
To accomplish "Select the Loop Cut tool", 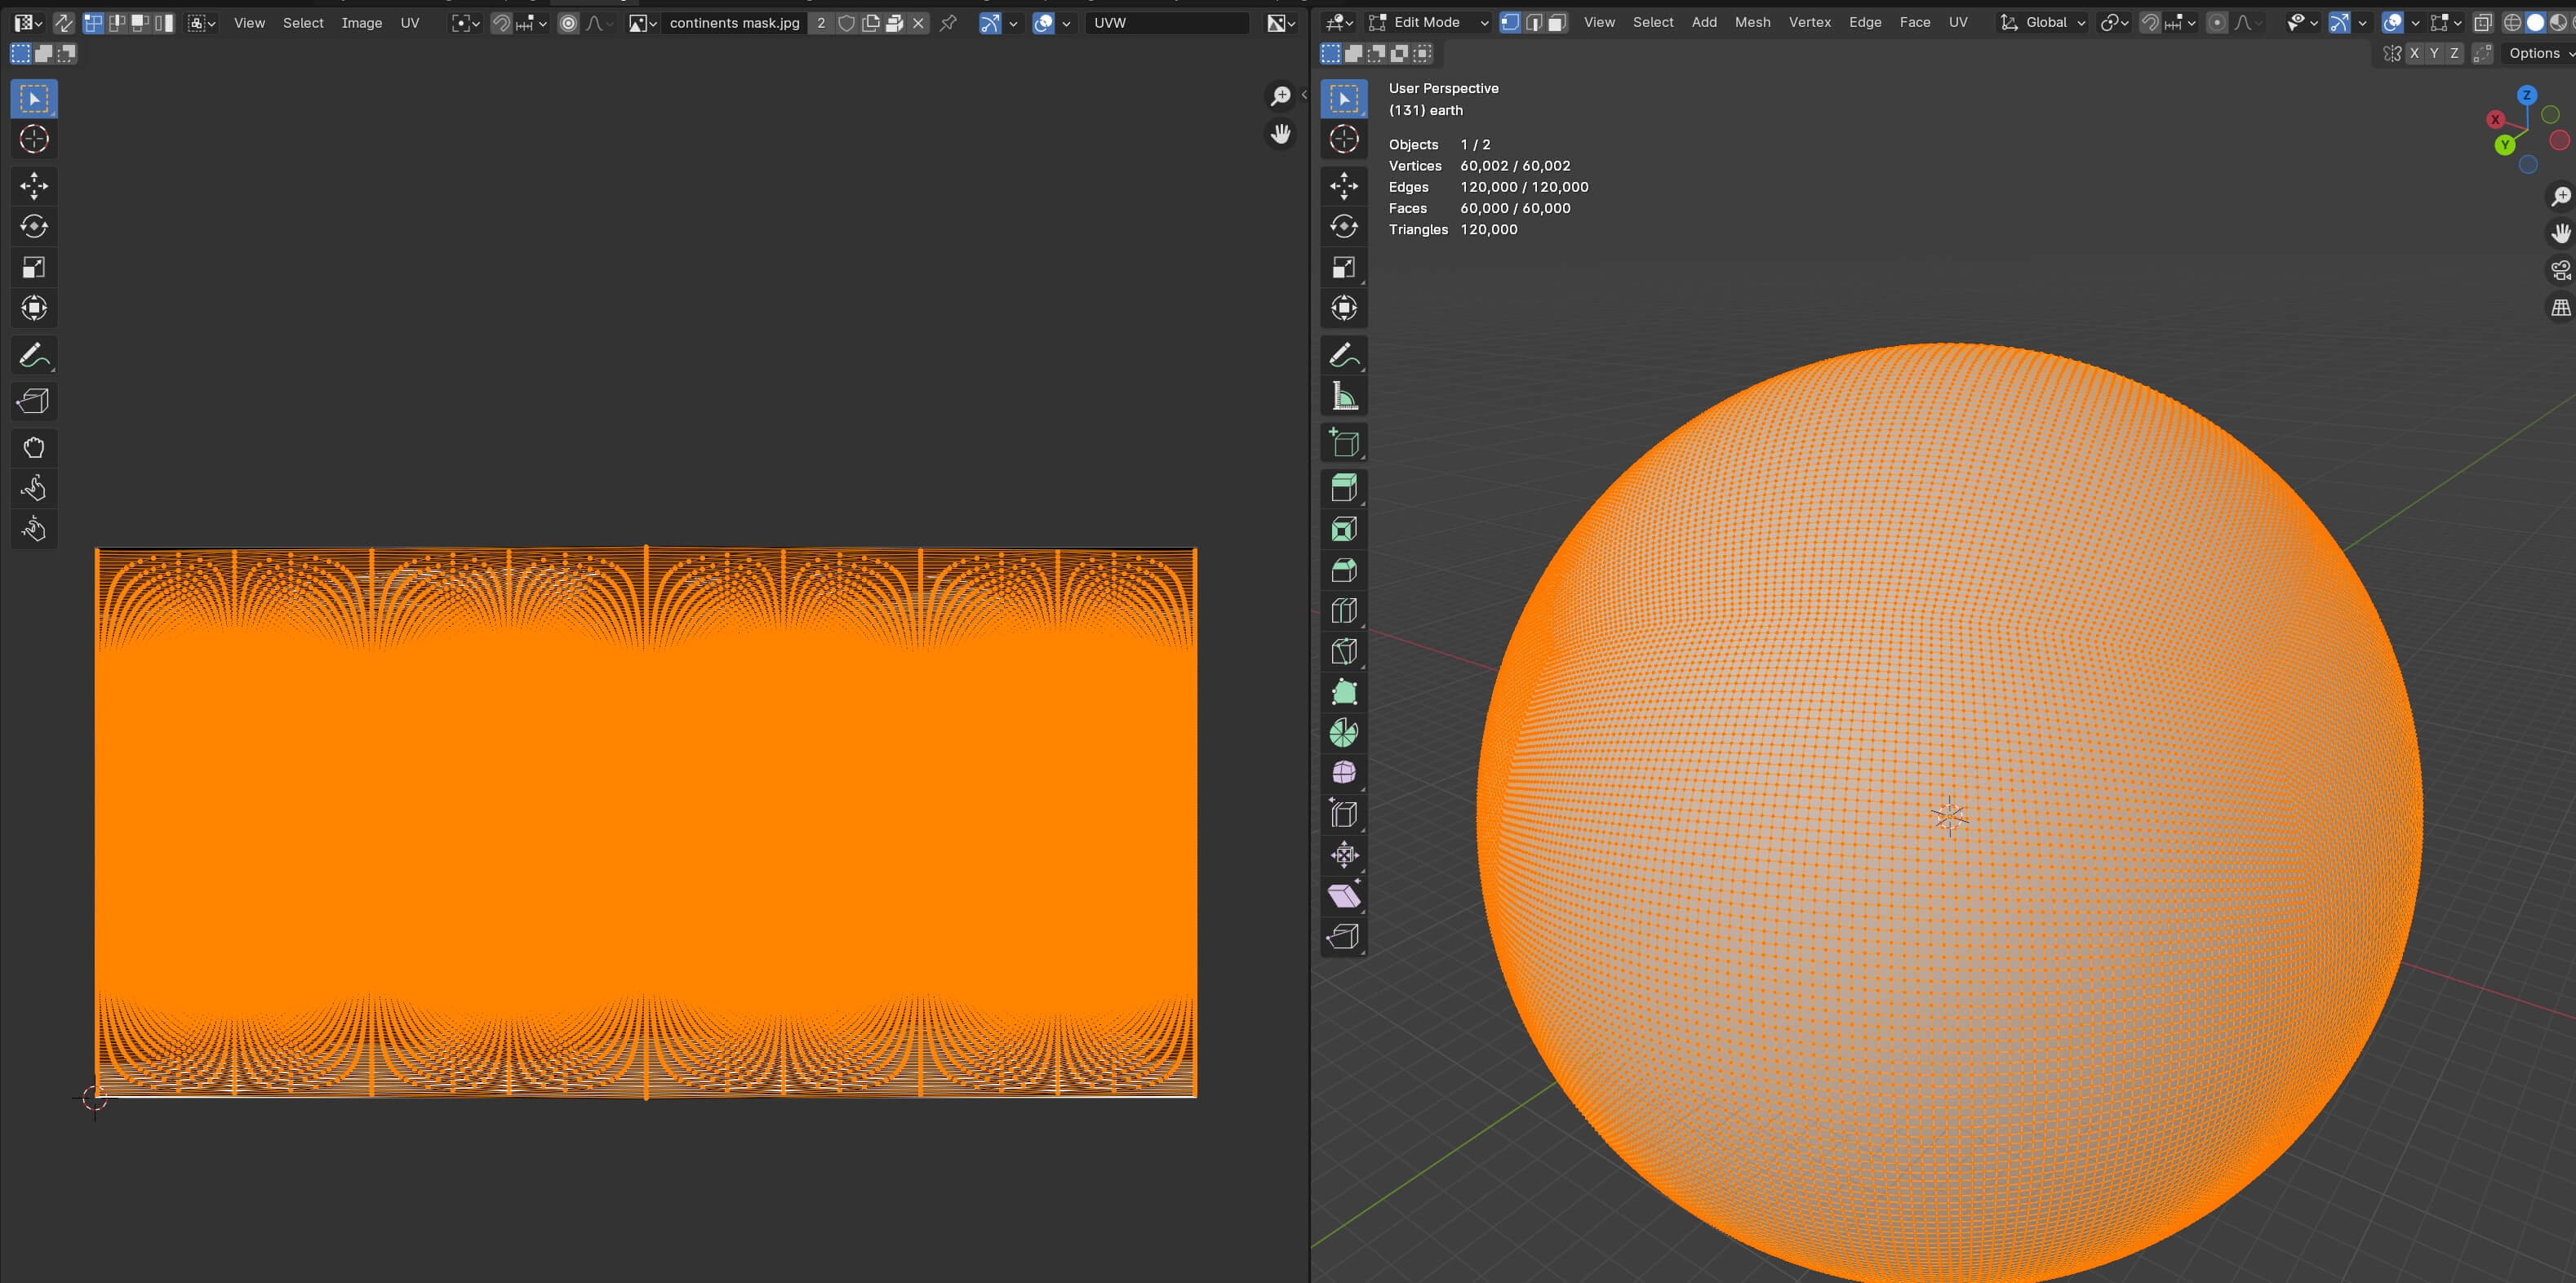I will click(x=1344, y=611).
